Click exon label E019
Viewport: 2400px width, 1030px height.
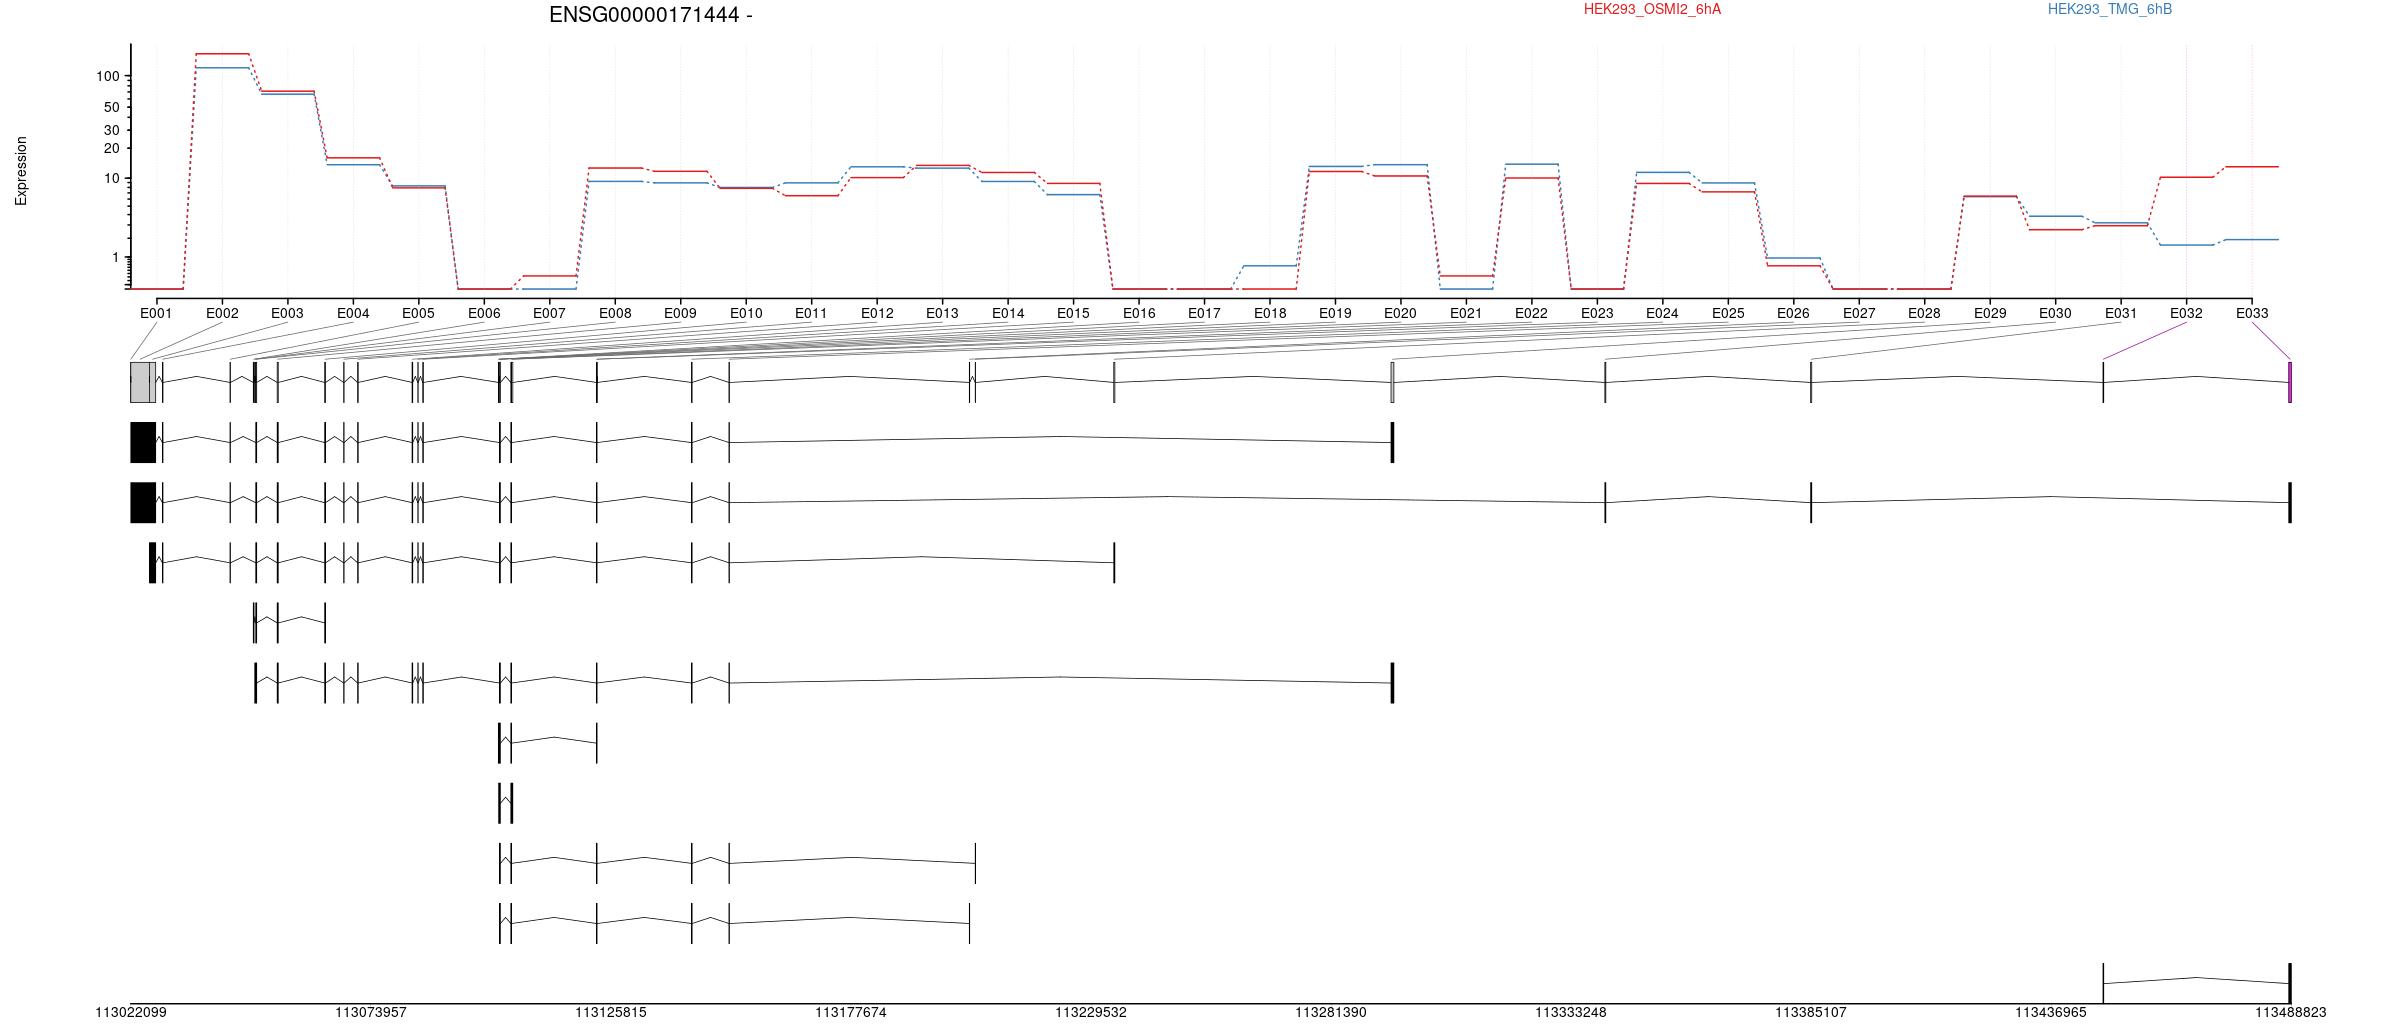click(x=1335, y=313)
